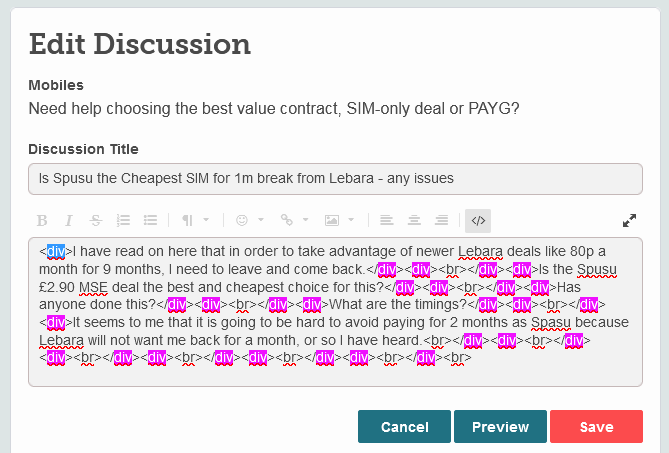Viewport: 669px width, 453px height.
Task: Toggle bold formatting in editor toolbar
Action: point(42,220)
